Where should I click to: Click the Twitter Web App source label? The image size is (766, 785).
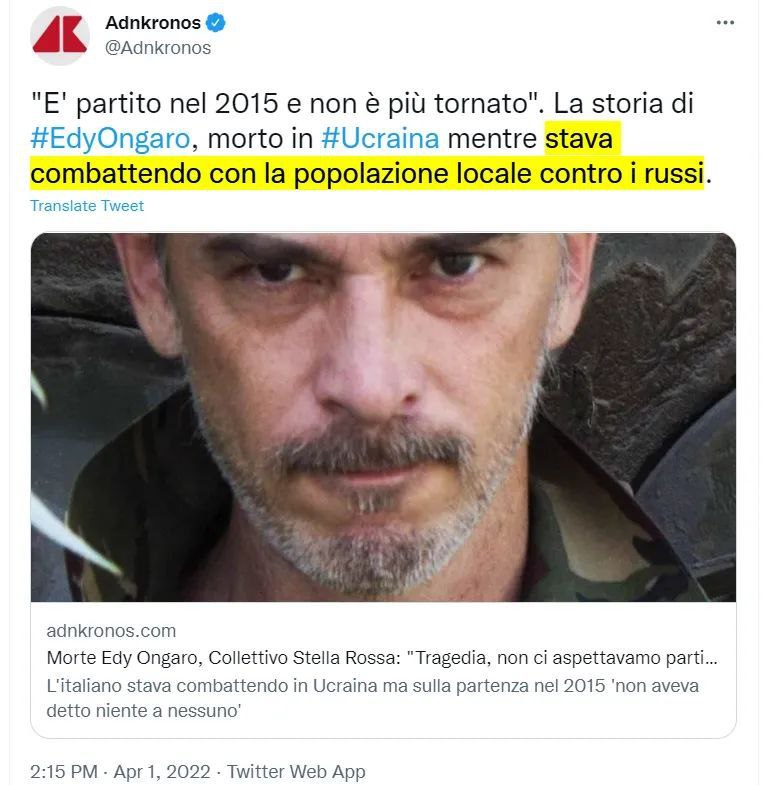click(x=296, y=771)
